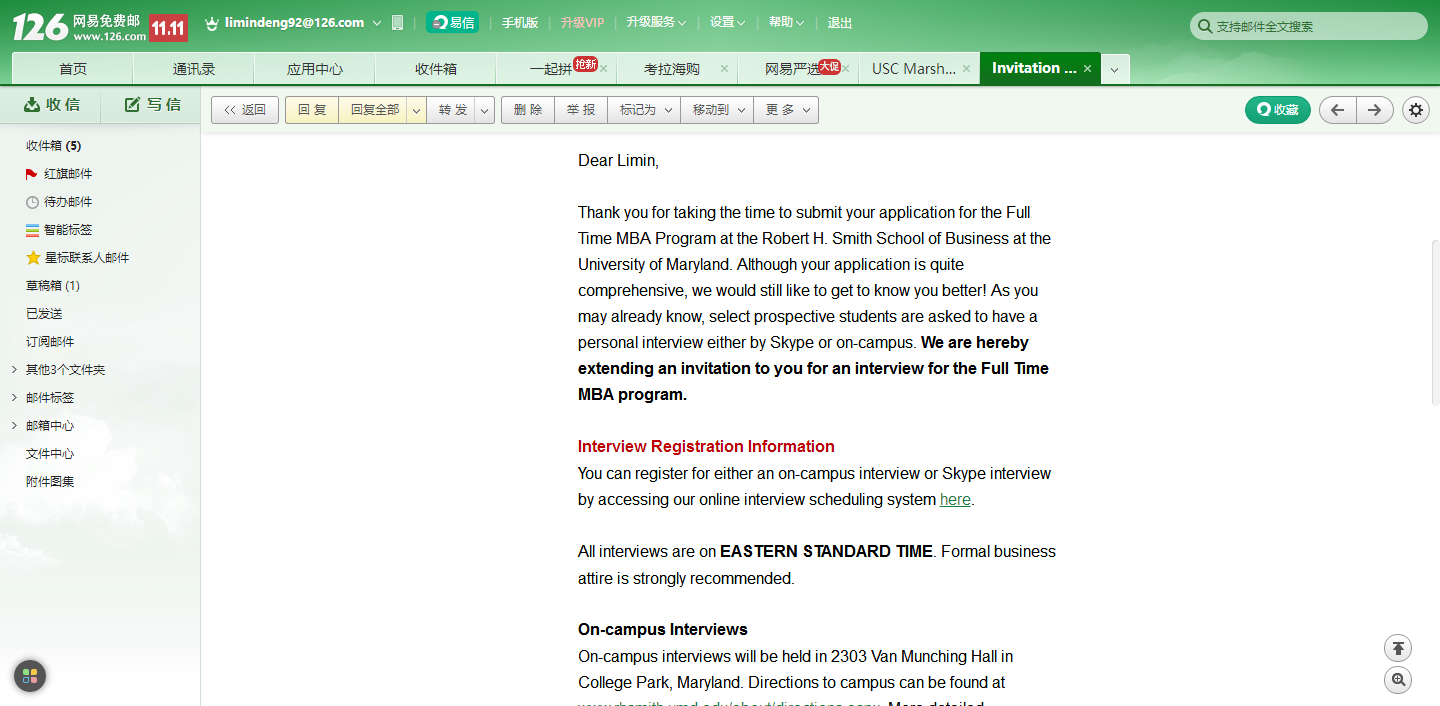Open the 标记为 mark-as dropdown
The width and height of the screenshot is (1440, 706).
point(644,110)
